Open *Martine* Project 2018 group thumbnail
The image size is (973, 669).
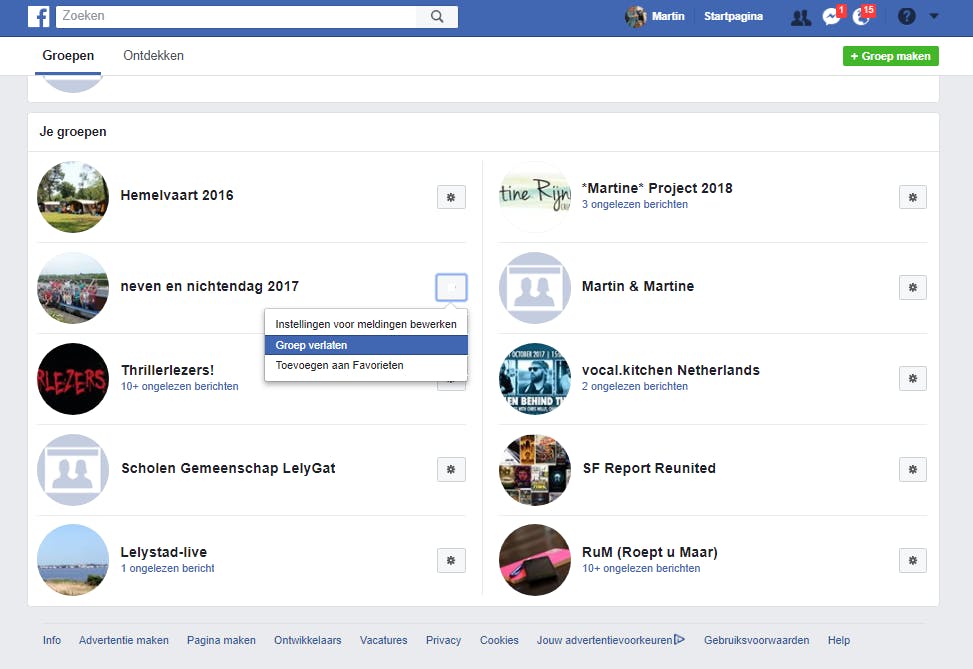click(x=535, y=197)
